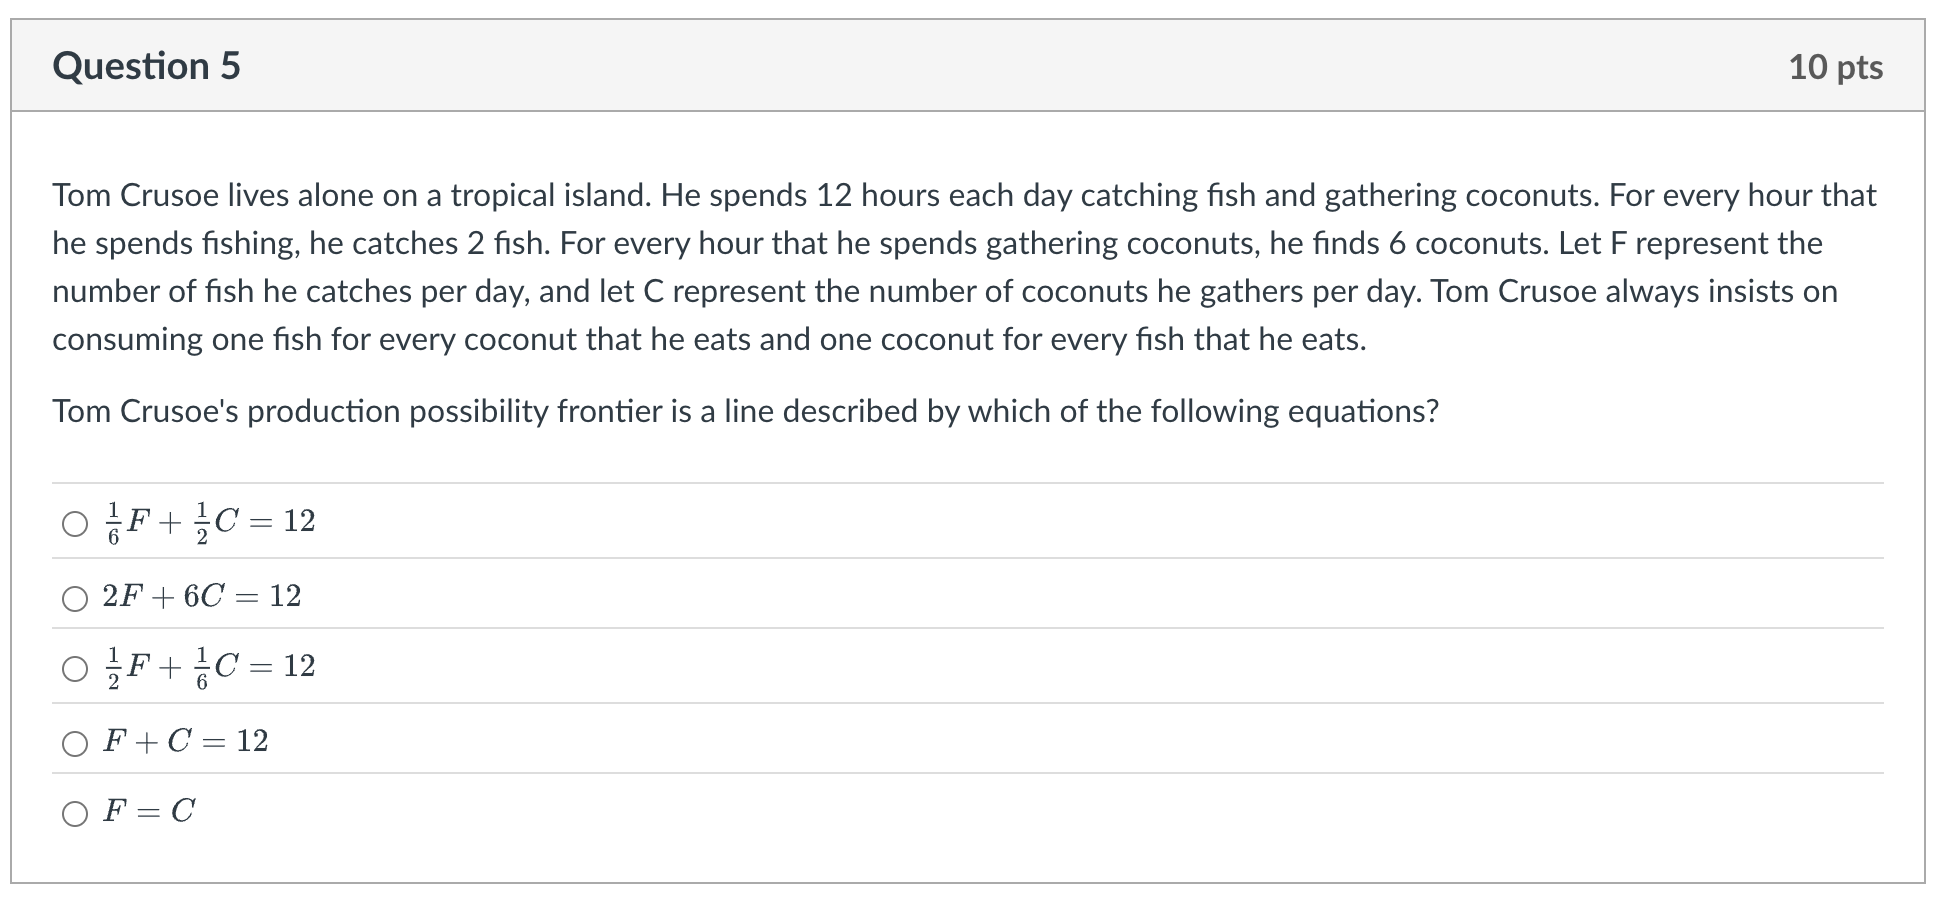
Task: Click the equation text 2F + 6C = 12
Action: [200, 595]
